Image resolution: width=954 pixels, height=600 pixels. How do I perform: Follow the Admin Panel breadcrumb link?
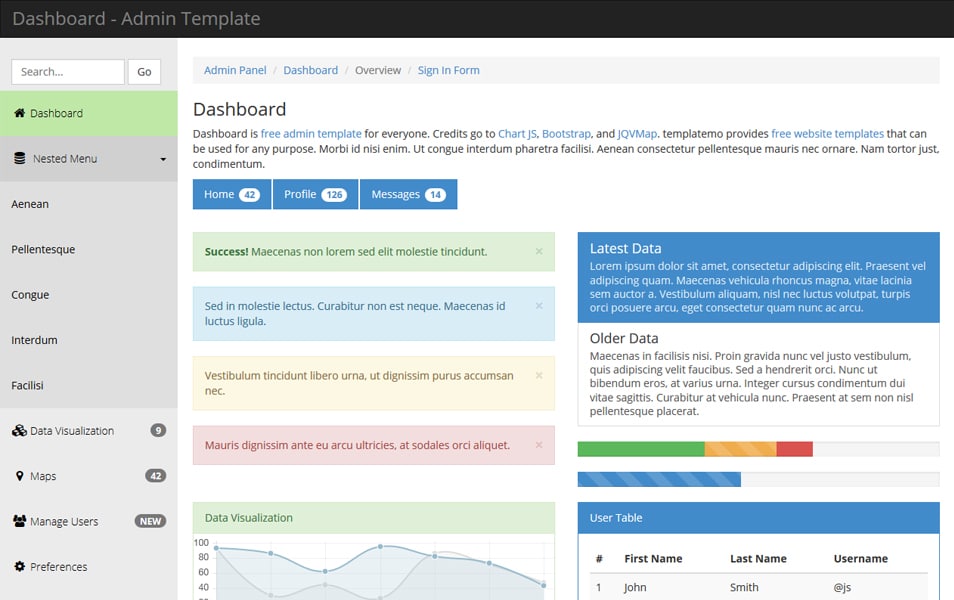[235, 70]
